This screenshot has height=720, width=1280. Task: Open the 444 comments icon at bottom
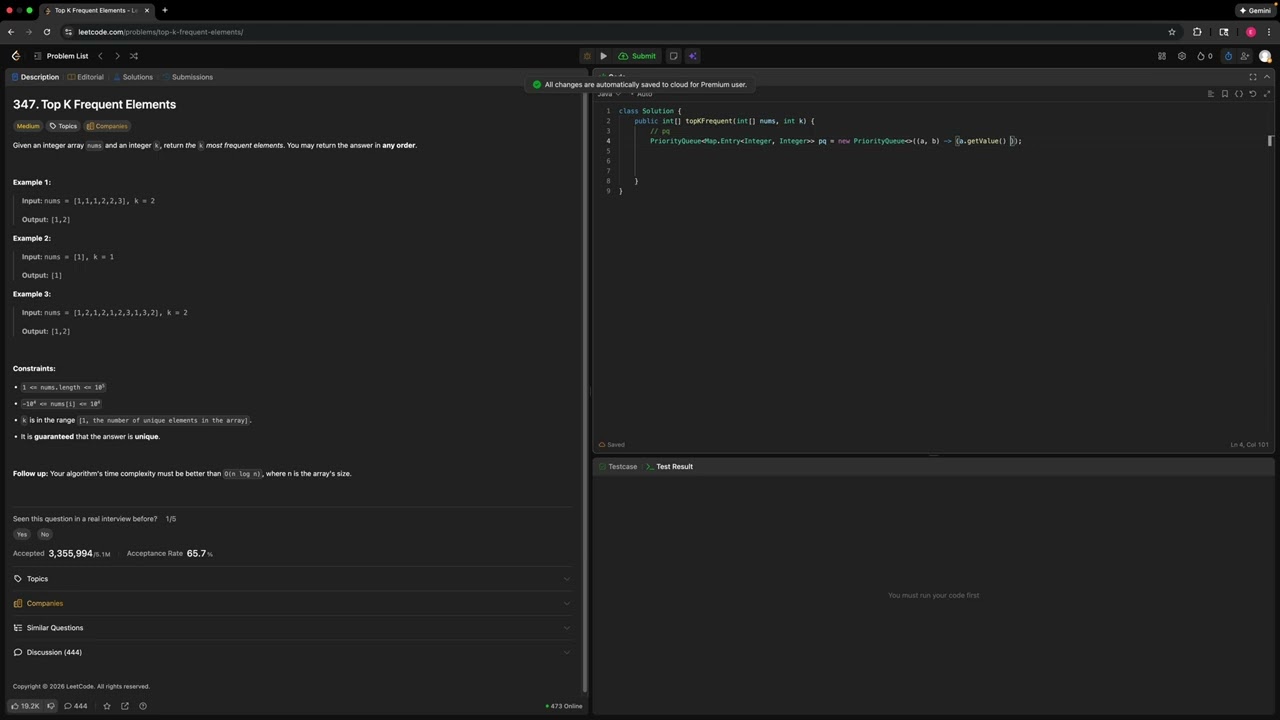coord(76,706)
